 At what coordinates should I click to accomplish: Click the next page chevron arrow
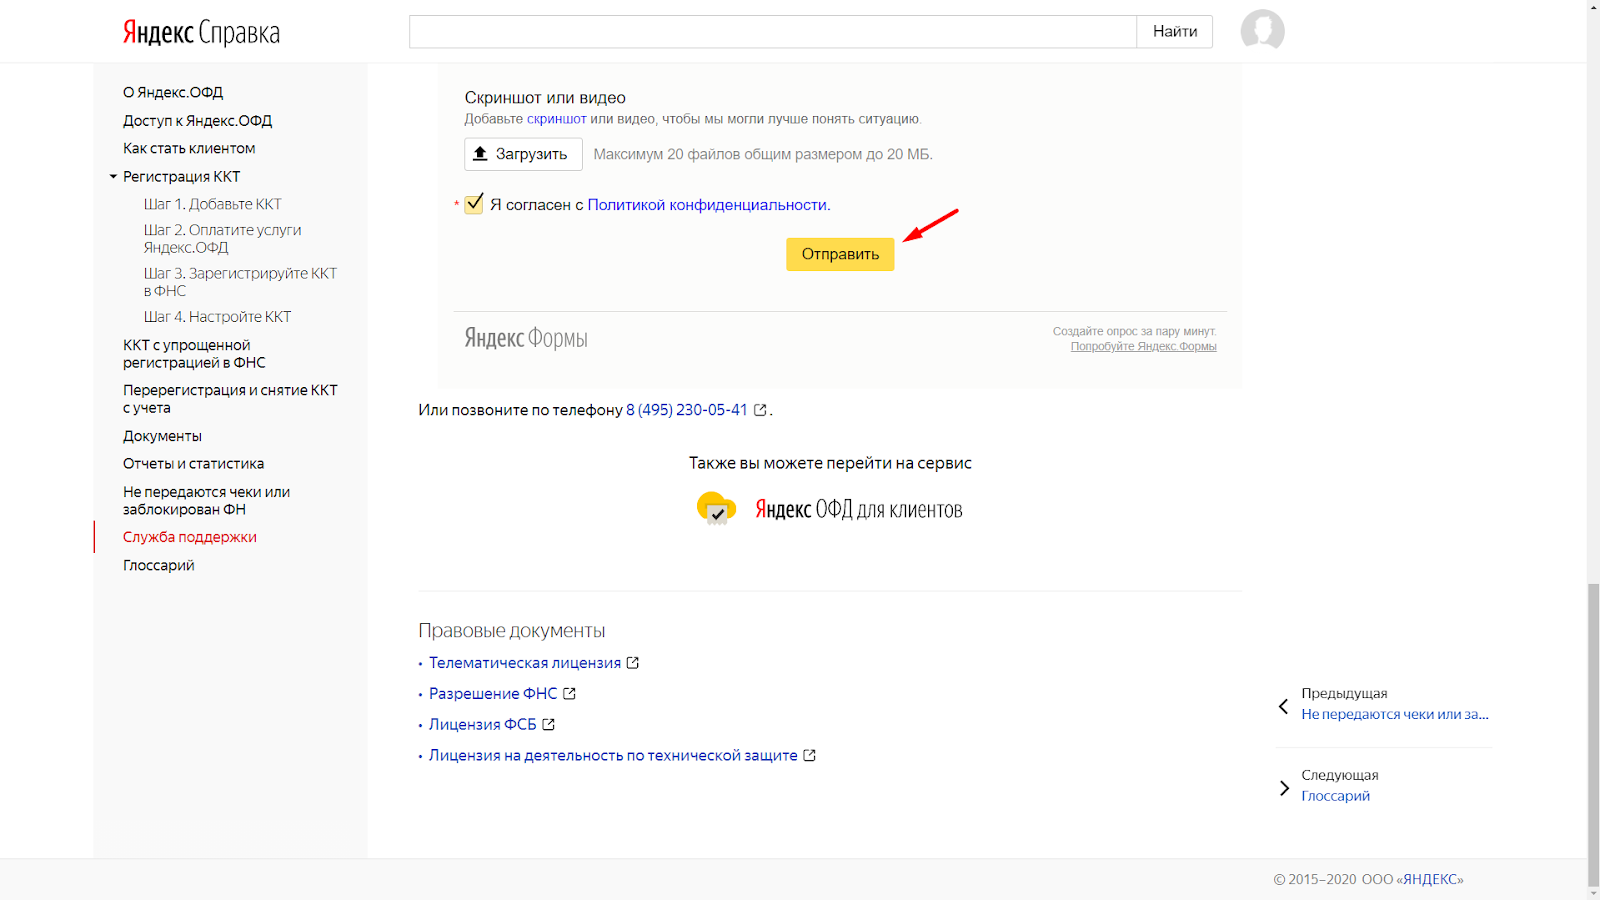click(x=1284, y=788)
